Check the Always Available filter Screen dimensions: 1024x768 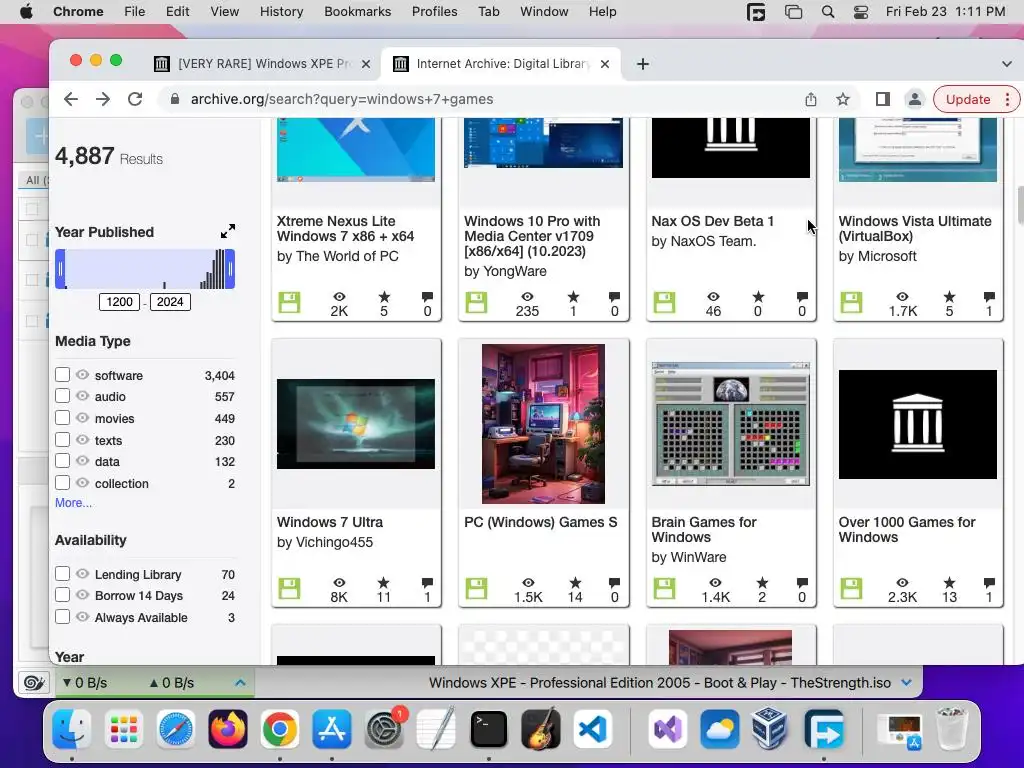click(x=62, y=616)
